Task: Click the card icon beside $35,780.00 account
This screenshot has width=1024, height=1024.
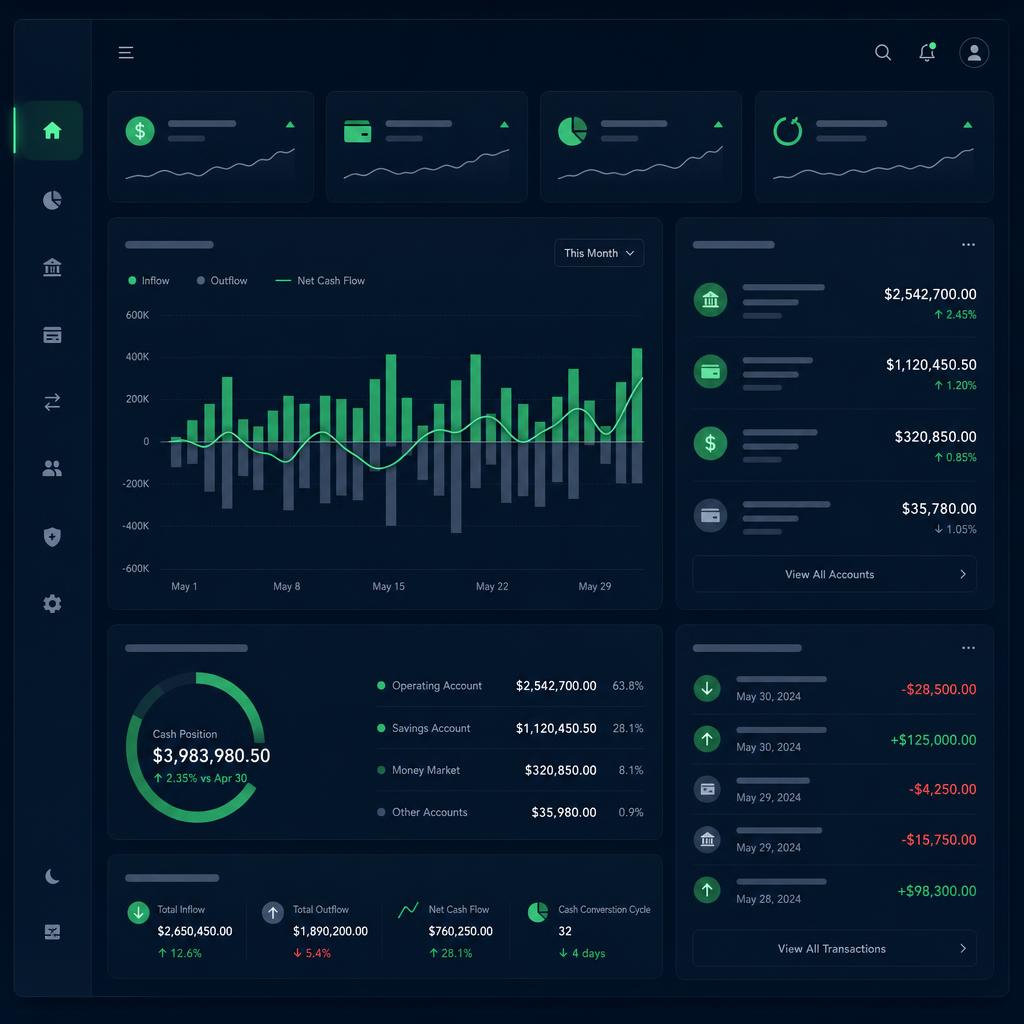Action: click(711, 515)
